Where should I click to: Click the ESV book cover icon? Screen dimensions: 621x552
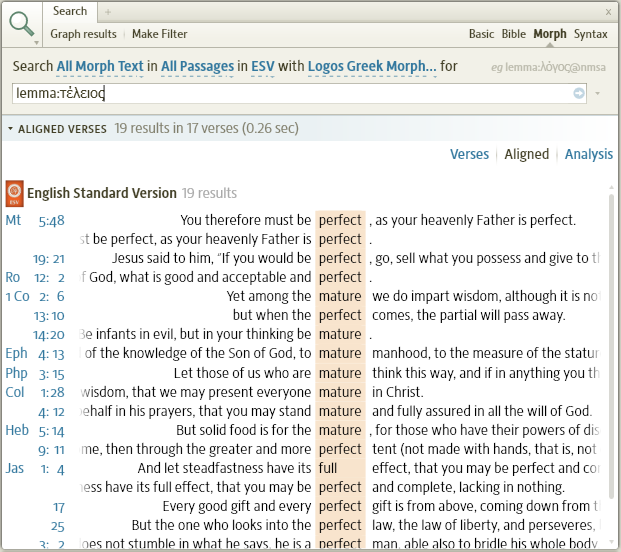pyautogui.click(x=15, y=194)
